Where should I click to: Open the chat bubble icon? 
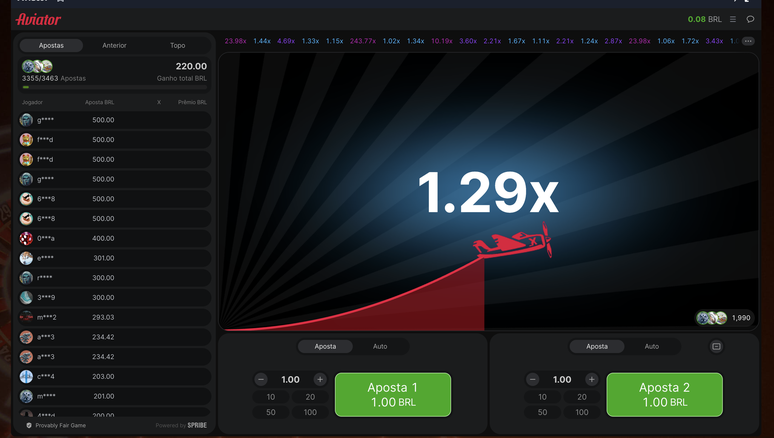pyautogui.click(x=750, y=19)
